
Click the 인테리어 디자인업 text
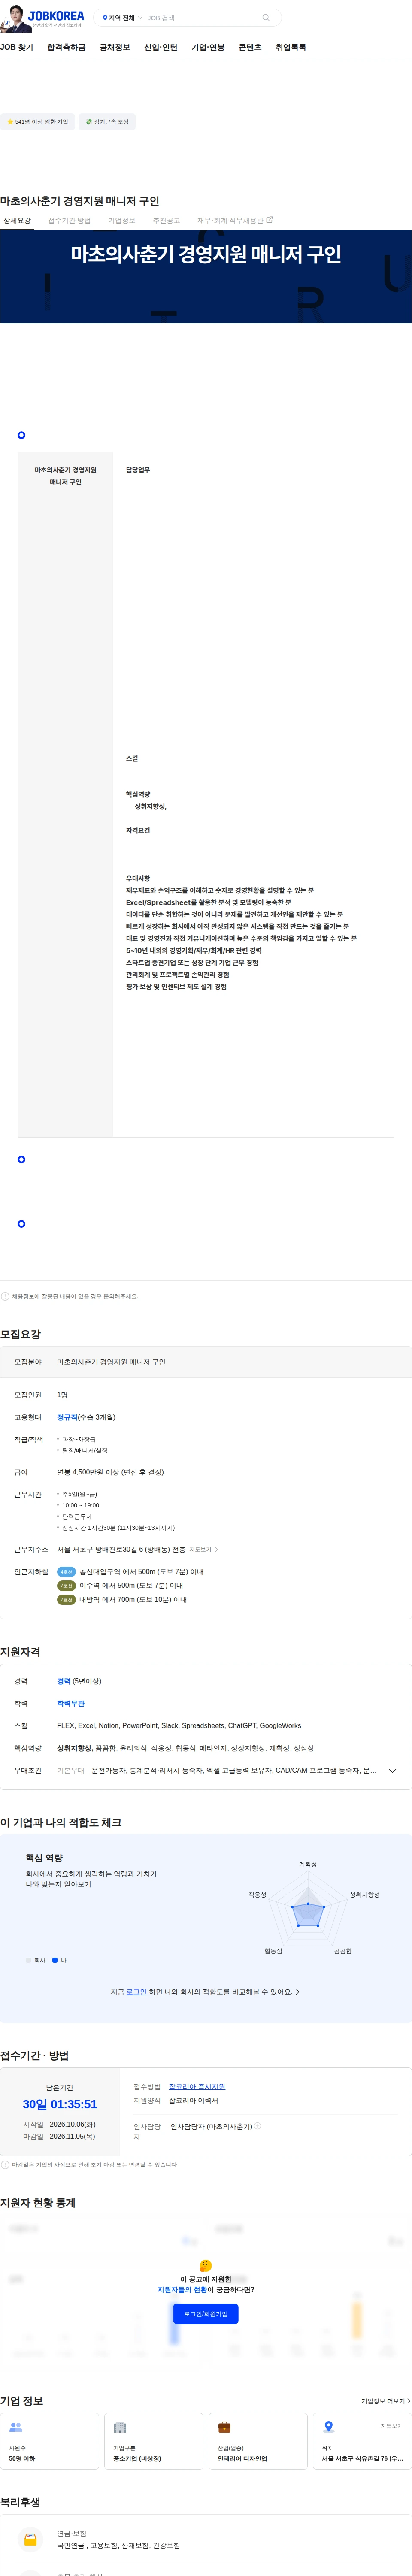click(x=242, y=2458)
